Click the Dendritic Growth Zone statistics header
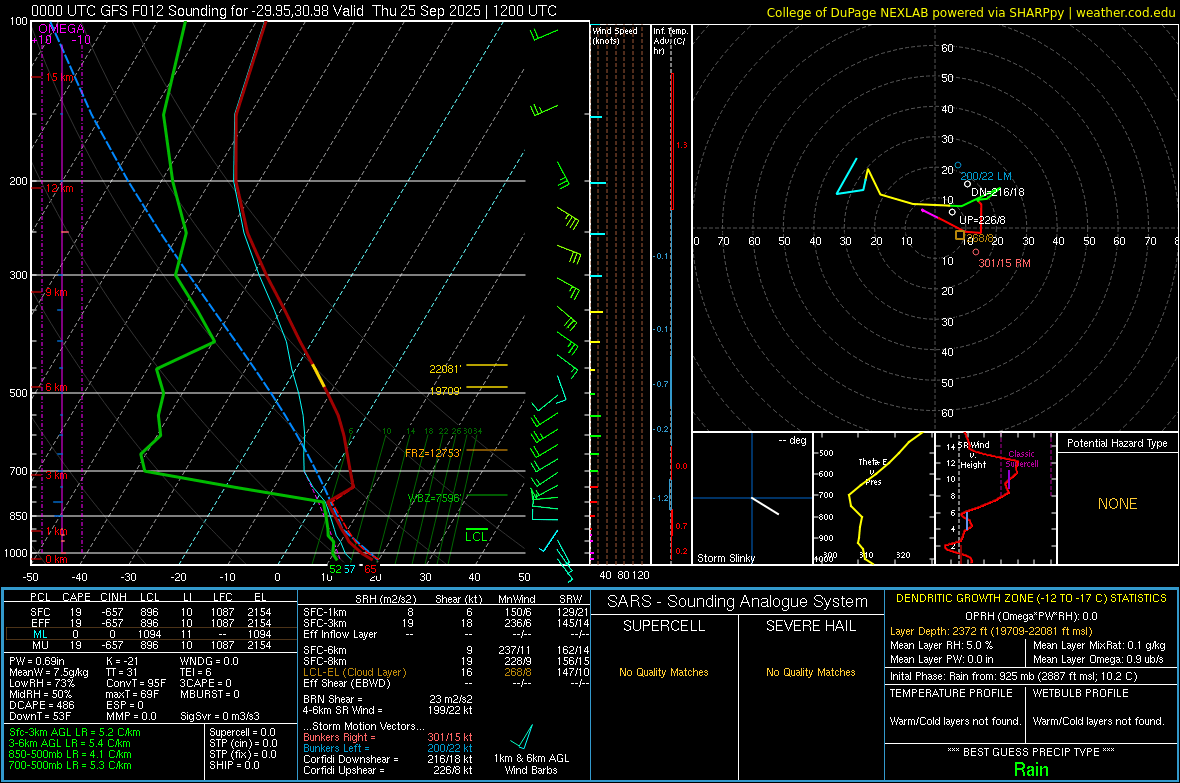Viewport: 1180px width, 783px height. point(1031,599)
